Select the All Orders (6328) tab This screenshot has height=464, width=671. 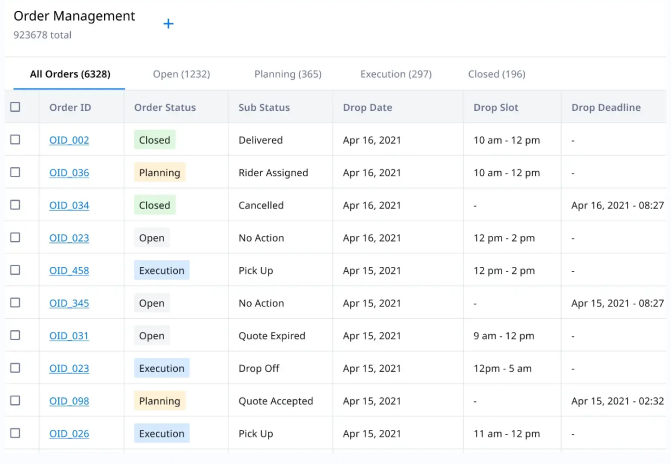coord(70,74)
